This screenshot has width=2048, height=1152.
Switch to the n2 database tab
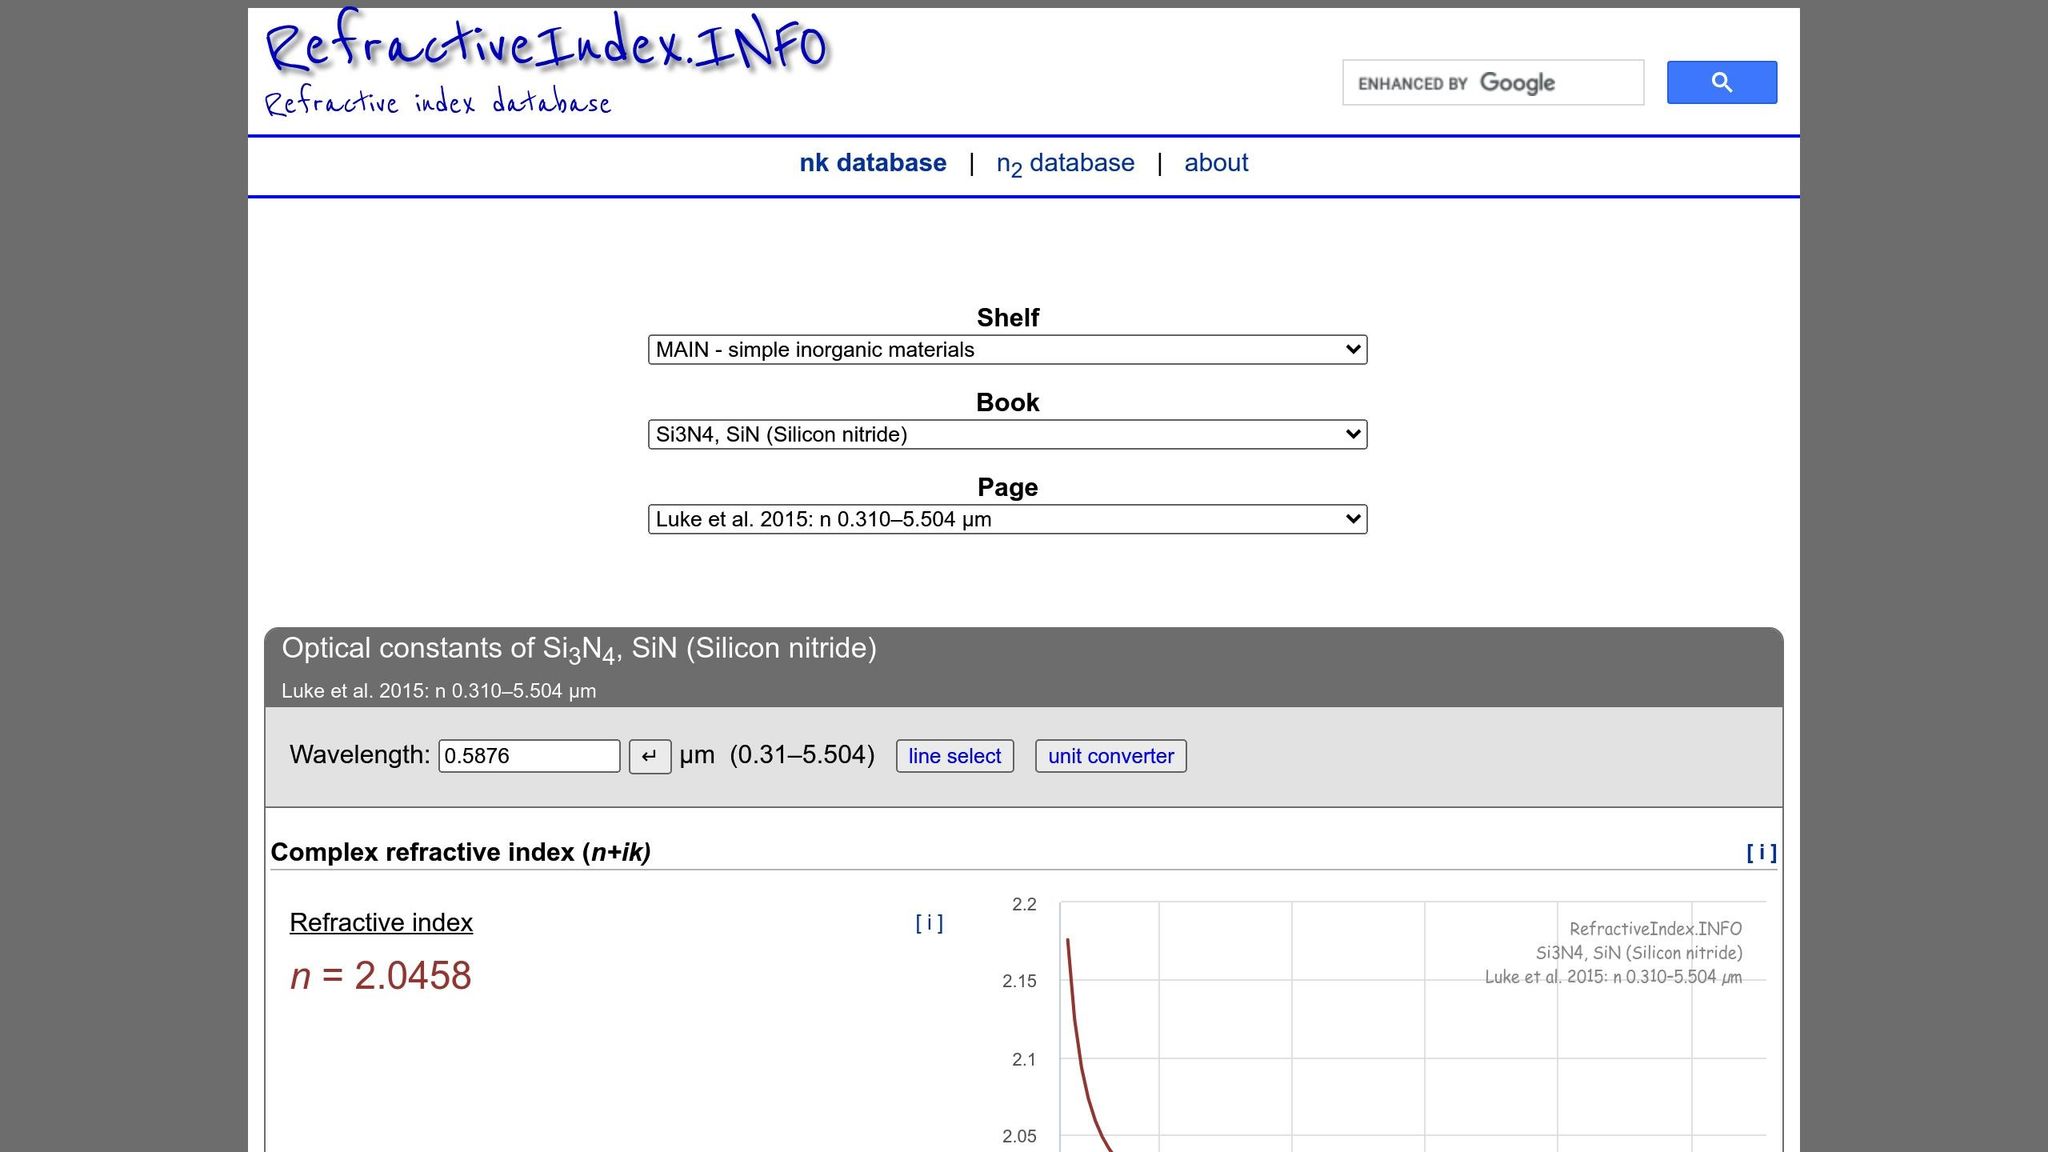point(1065,163)
